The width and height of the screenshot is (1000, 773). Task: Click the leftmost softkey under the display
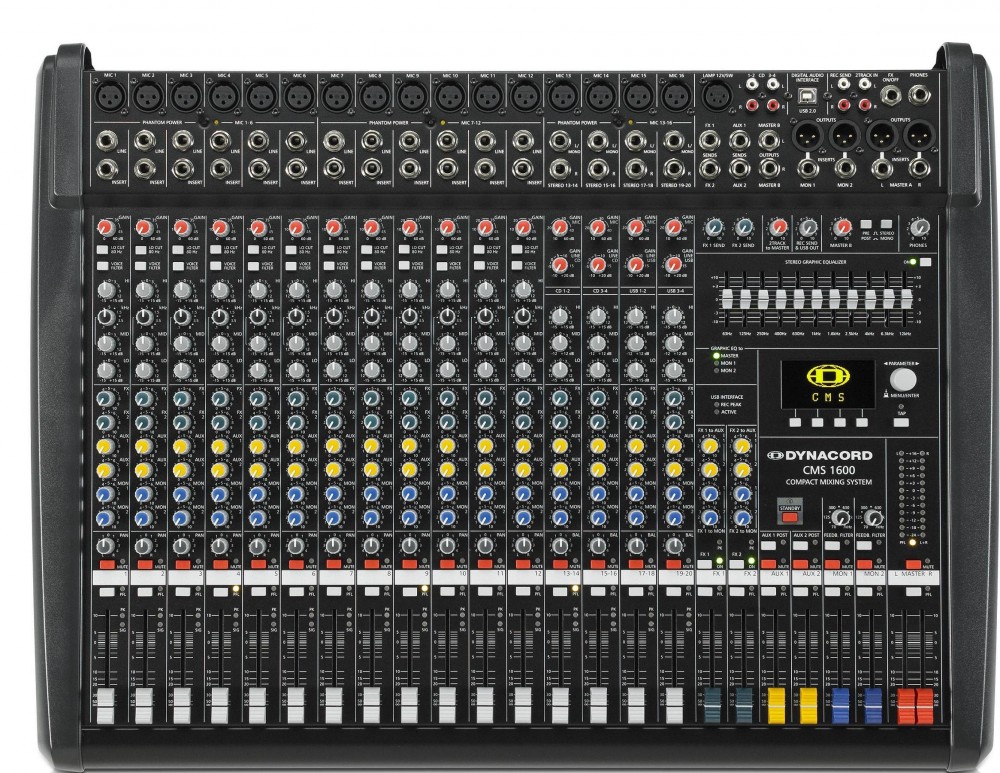pos(795,422)
